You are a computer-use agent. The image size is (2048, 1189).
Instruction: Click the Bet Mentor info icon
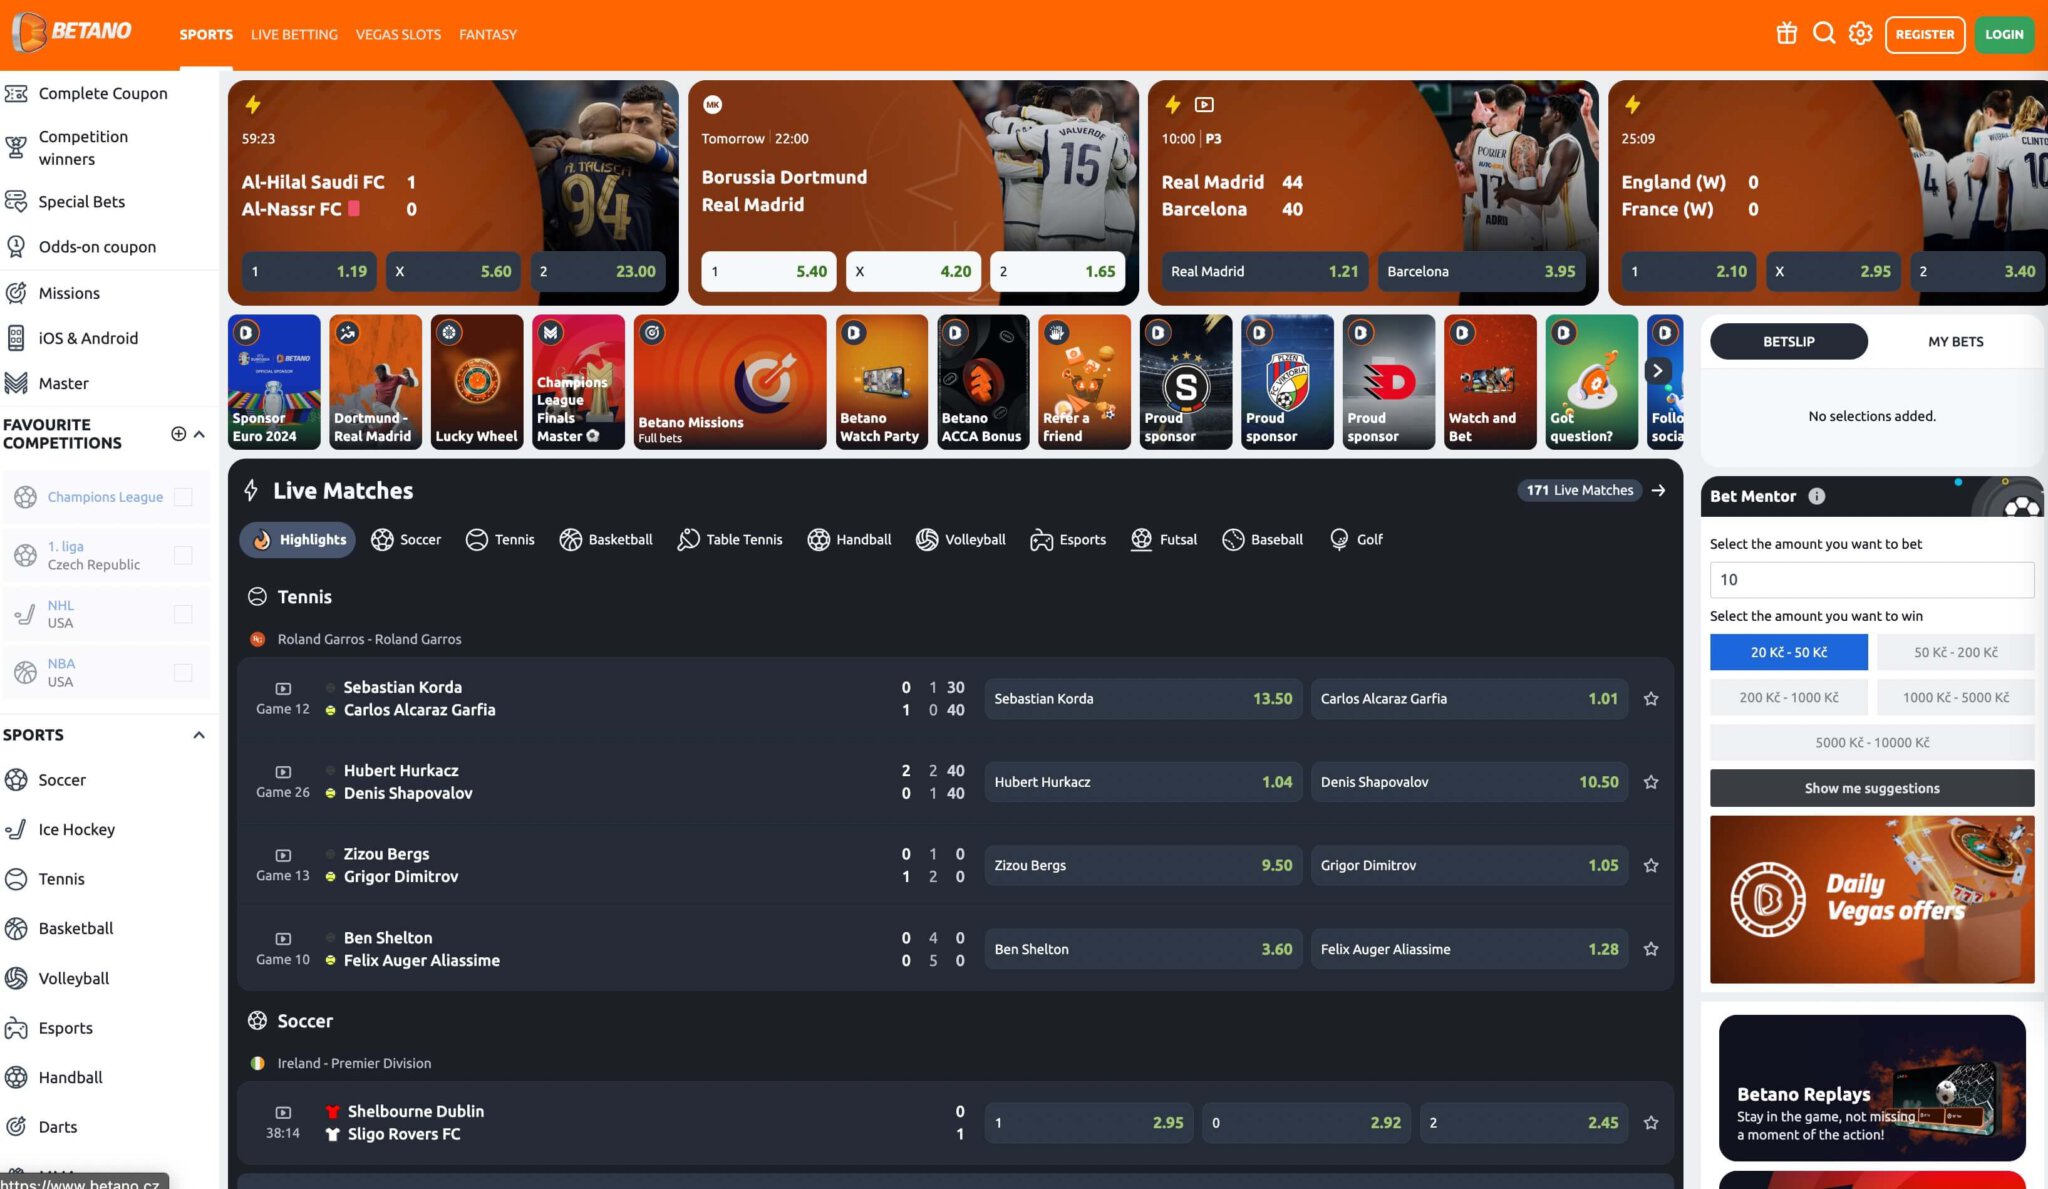1817,496
